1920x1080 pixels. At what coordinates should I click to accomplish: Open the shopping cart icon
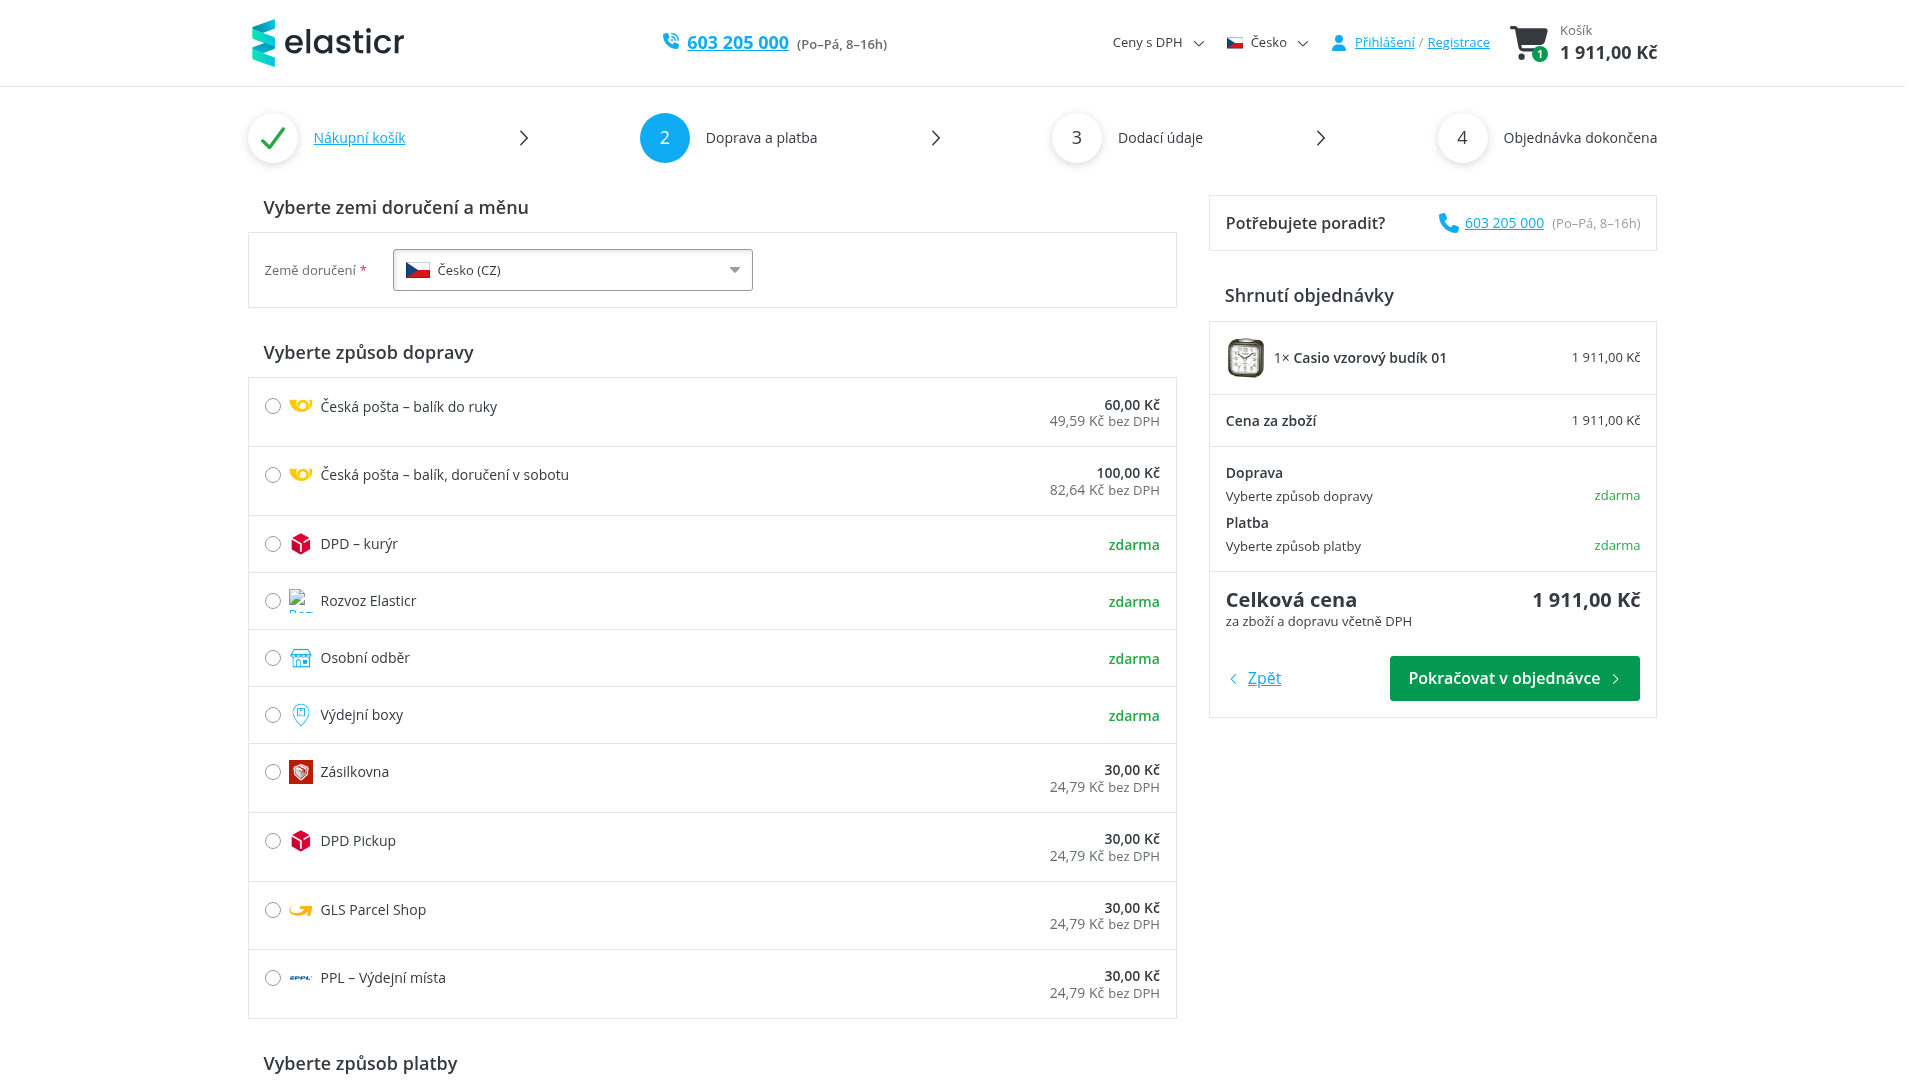click(x=1529, y=43)
